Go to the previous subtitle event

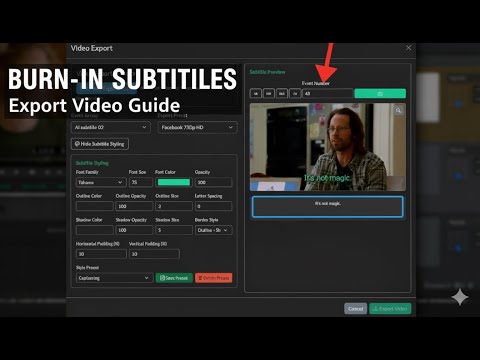269,94
